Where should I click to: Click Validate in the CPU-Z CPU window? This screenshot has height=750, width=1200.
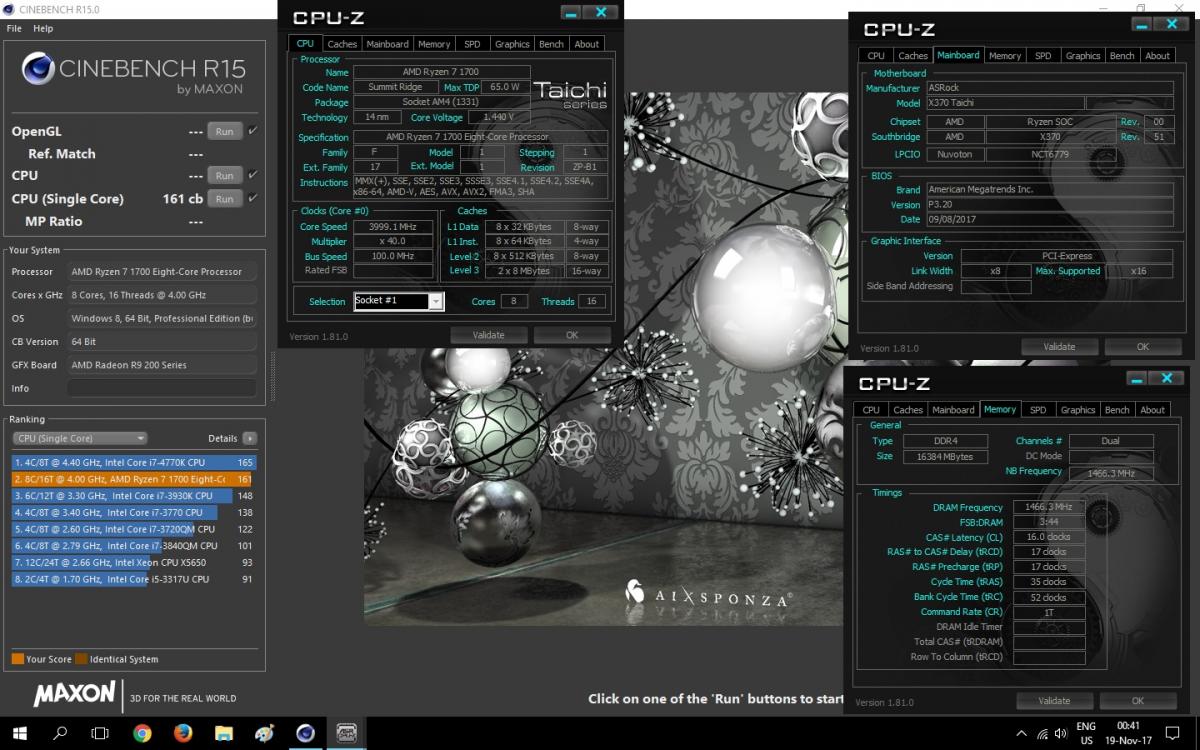coord(488,335)
